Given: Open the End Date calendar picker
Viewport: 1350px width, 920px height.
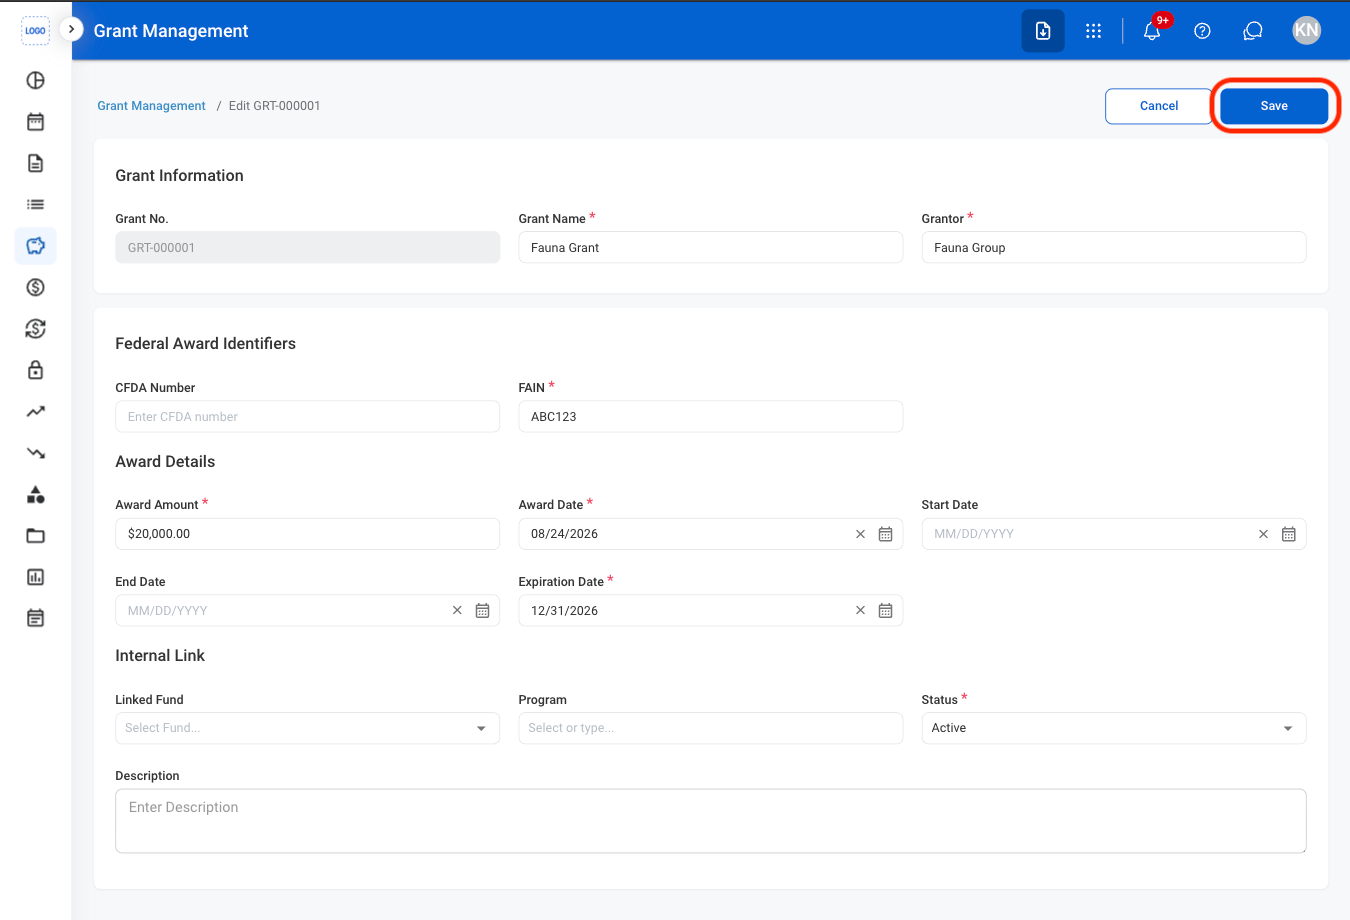Looking at the screenshot, I should point(482,610).
